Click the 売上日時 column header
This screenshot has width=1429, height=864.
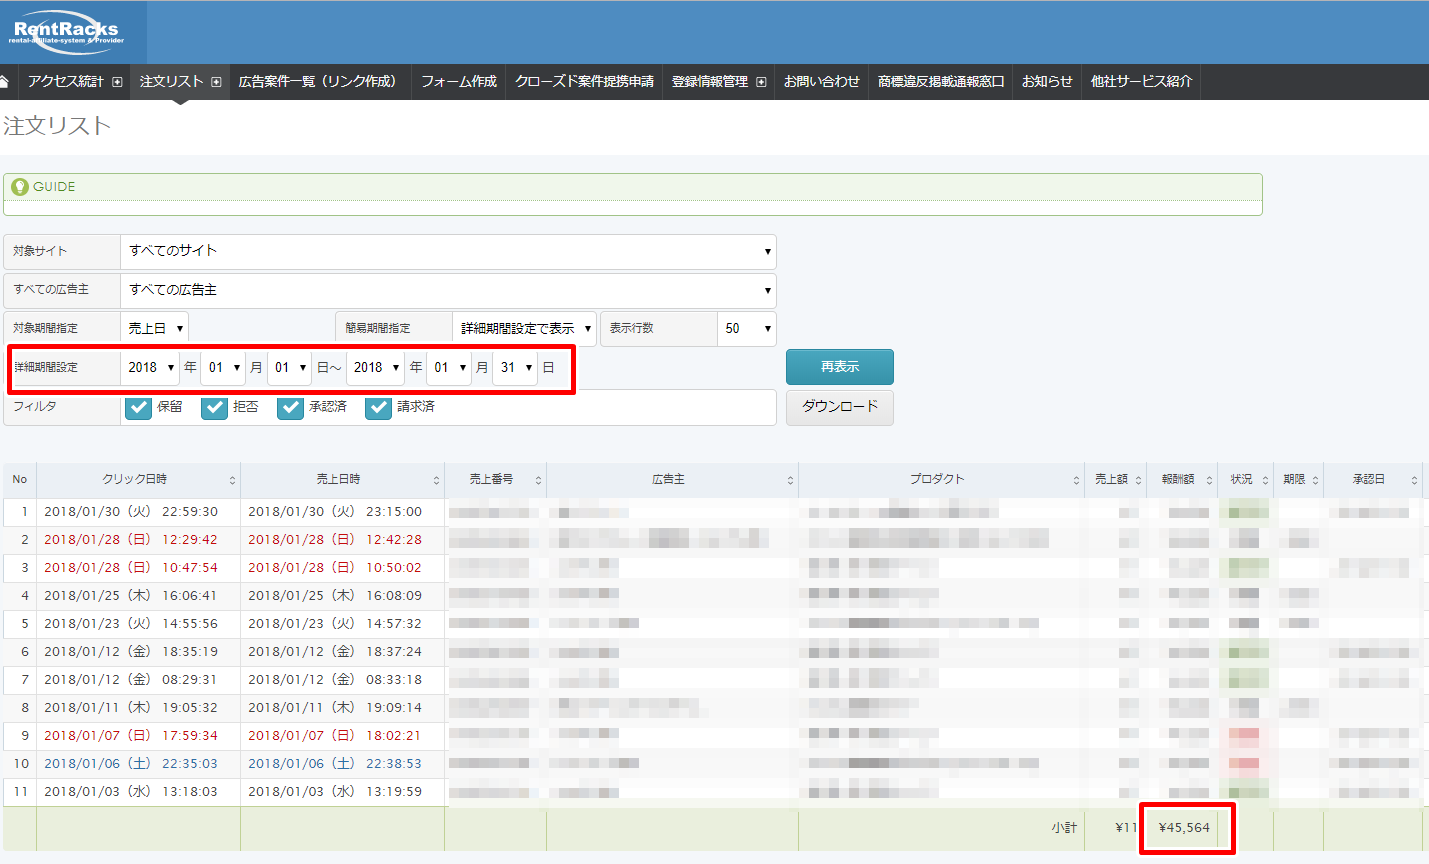(338, 480)
